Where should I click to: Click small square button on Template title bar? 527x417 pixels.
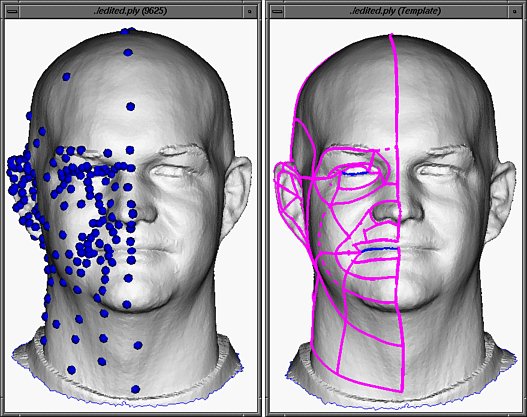[x=515, y=11]
